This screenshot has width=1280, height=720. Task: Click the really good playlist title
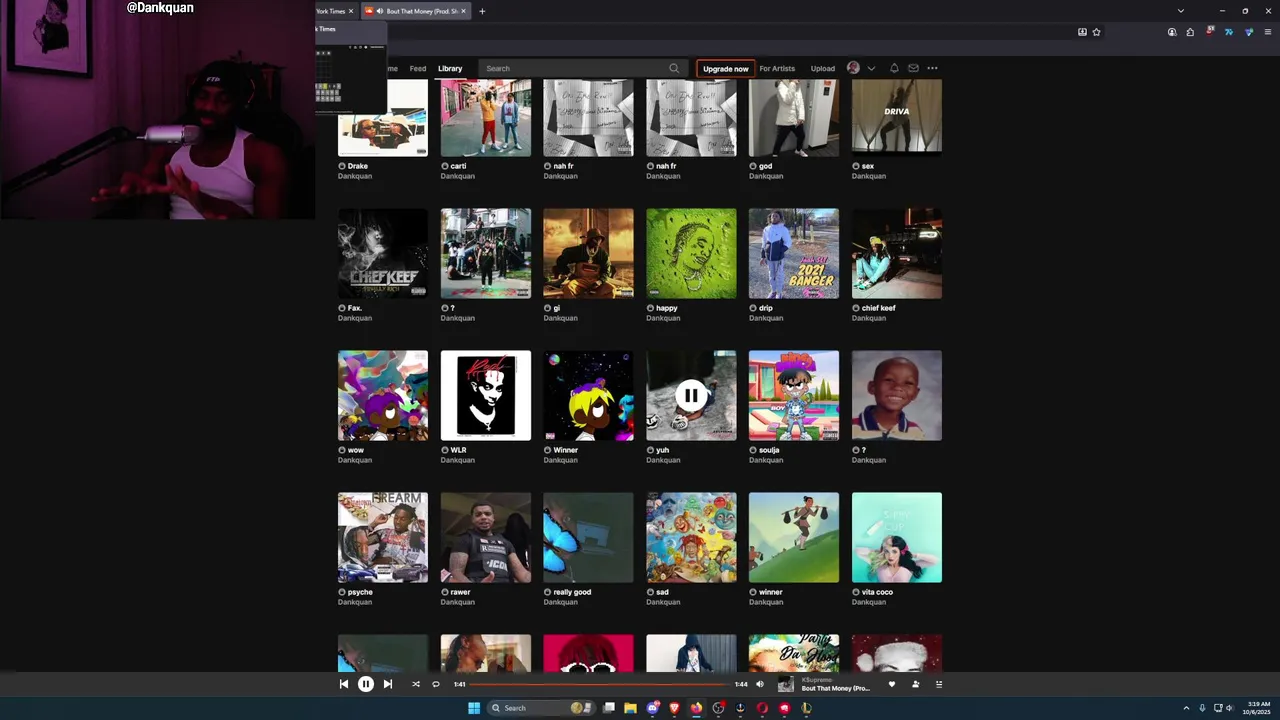tap(572, 592)
